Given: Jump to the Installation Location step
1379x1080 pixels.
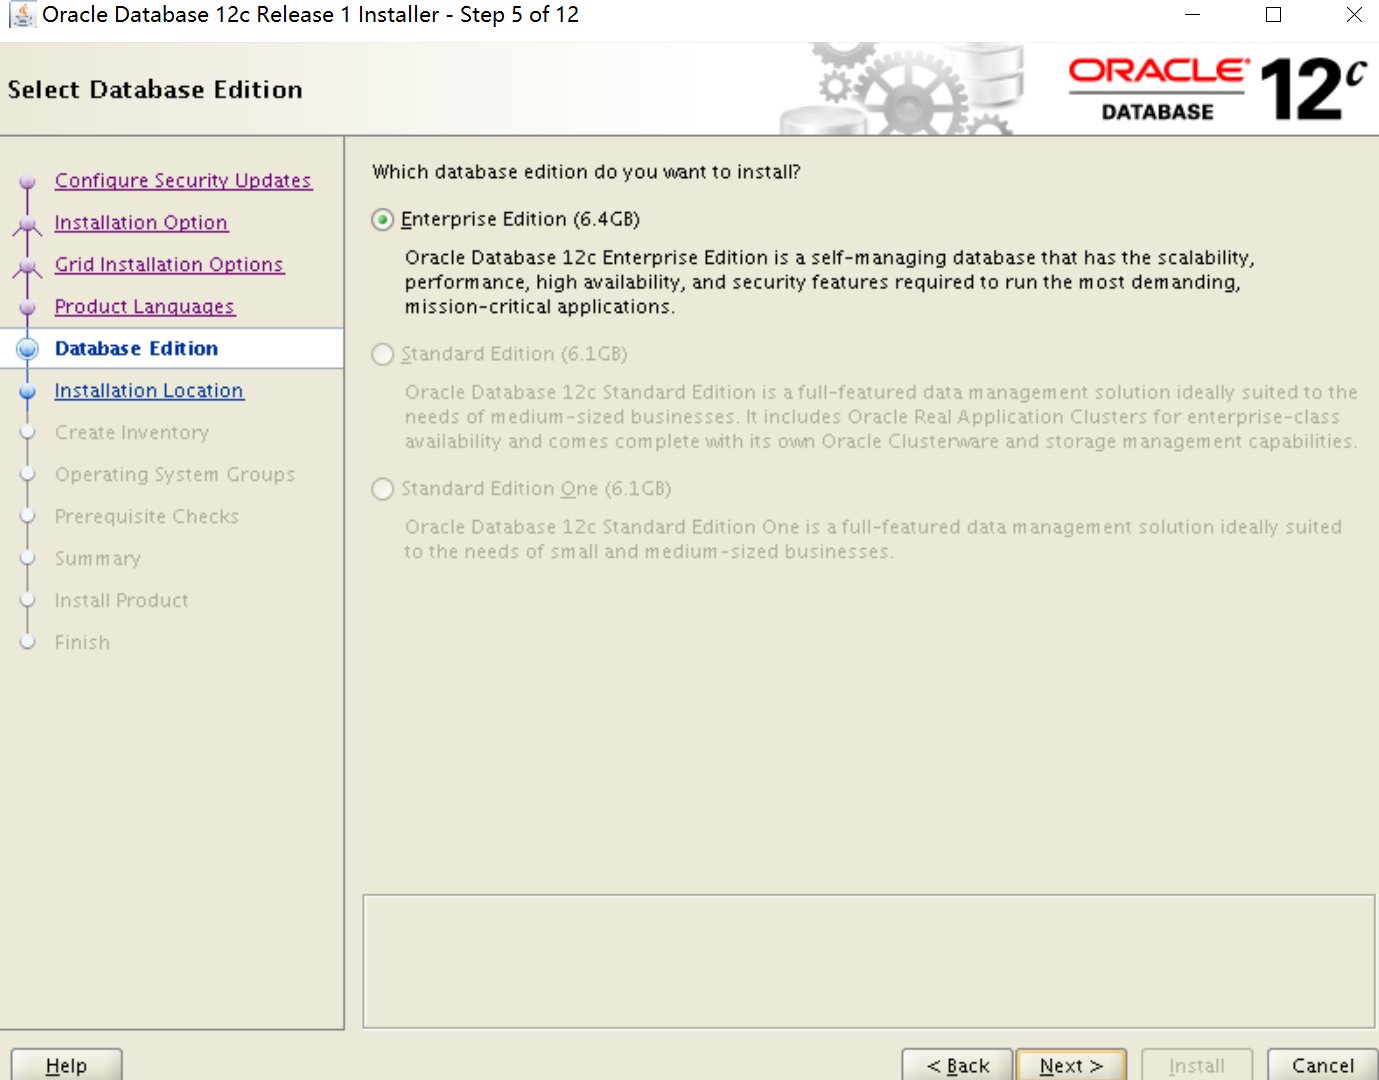Looking at the screenshot, I should 148,390.
